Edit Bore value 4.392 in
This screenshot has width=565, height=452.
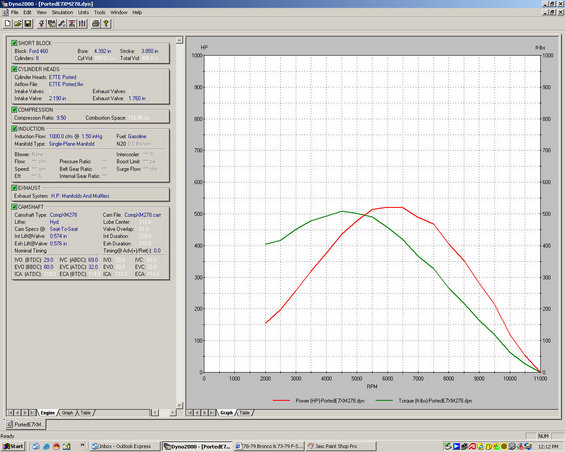click(x=103, y=51)
